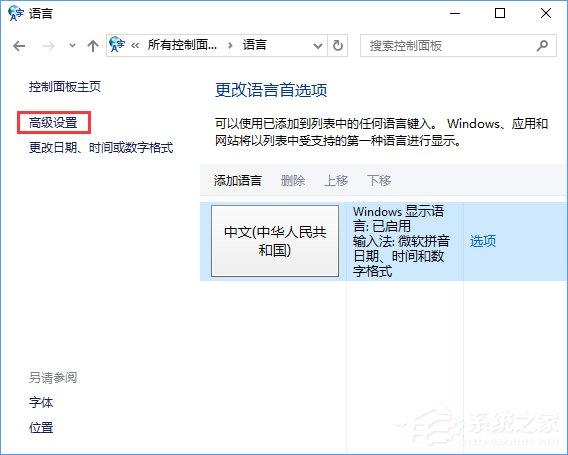
Task: Click the 输入法: 微软拼音 text
Action: click(401, 241)
